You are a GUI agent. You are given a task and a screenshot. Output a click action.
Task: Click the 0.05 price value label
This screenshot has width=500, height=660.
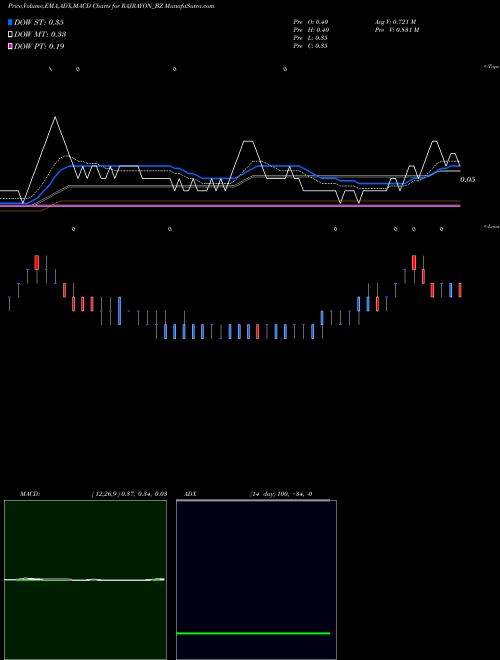click(x=468, y=180)
